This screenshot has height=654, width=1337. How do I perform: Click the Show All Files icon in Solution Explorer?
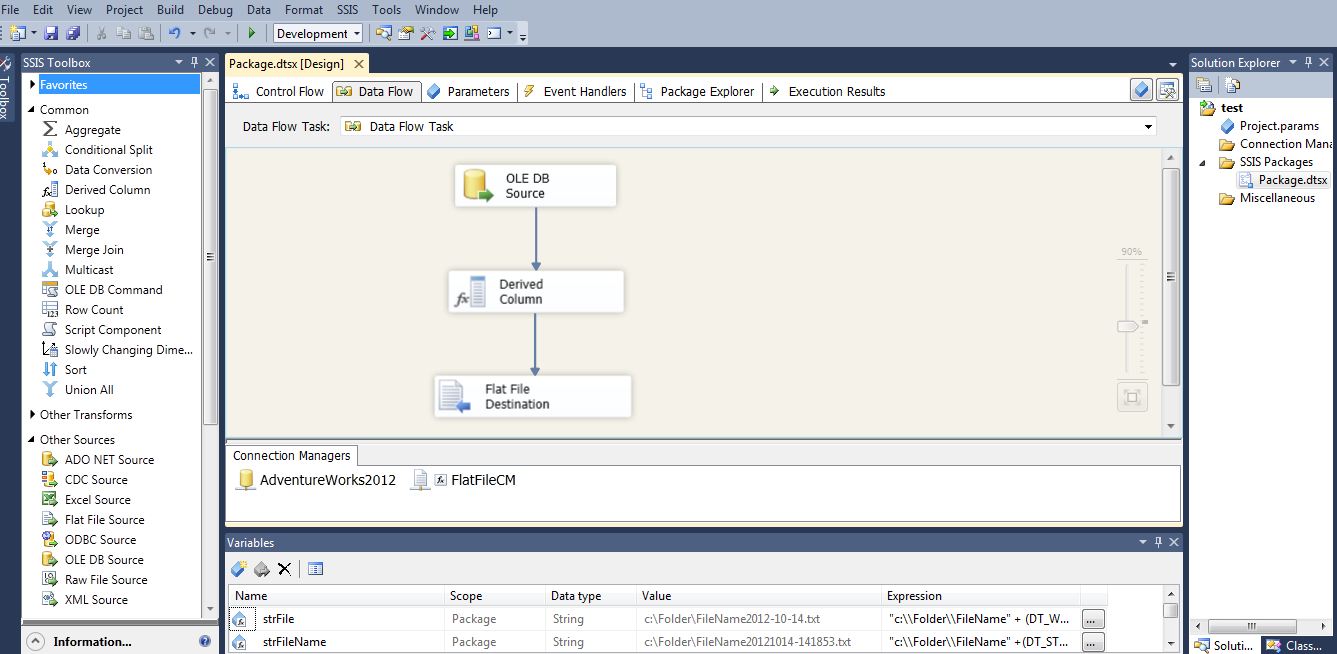point(1232,85)
